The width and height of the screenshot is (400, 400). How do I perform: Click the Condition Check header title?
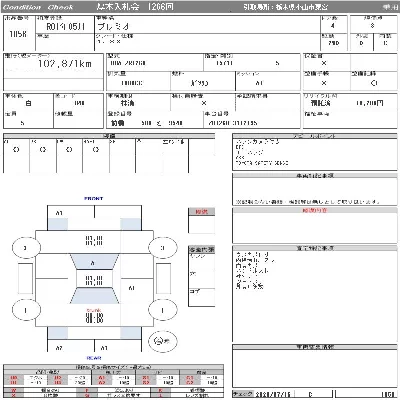(38, 7)
